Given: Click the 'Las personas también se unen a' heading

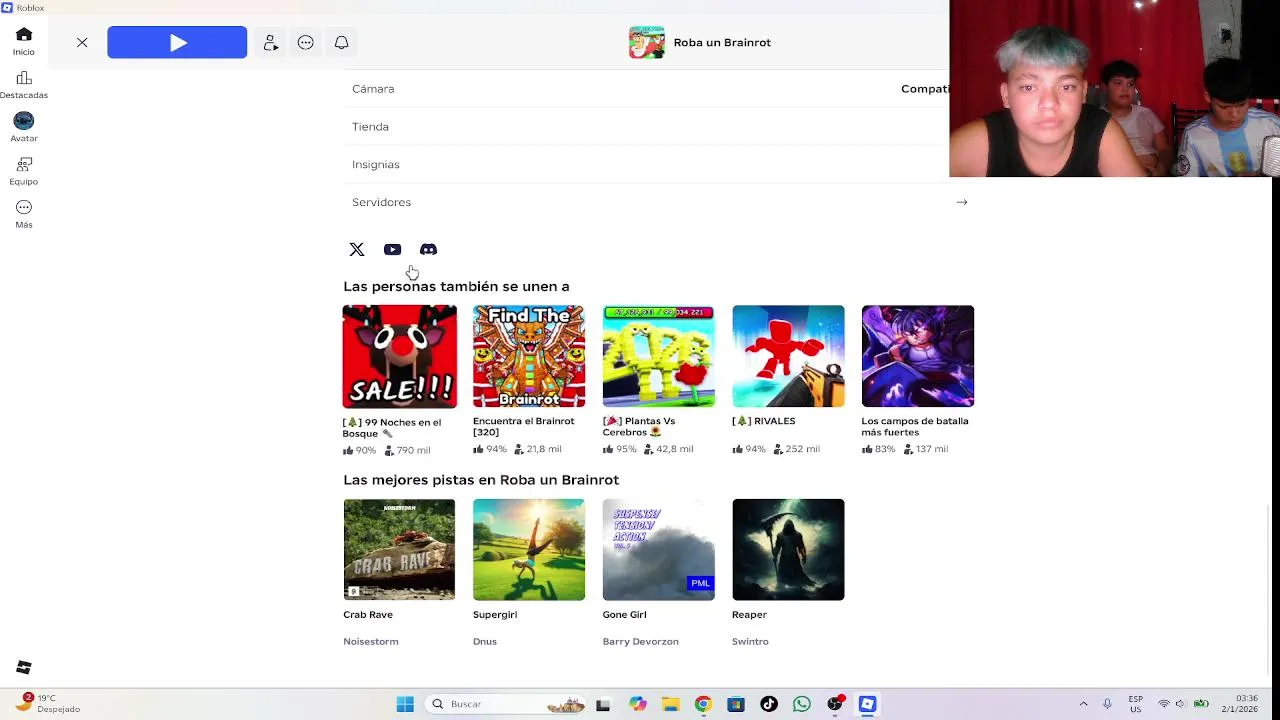Looking at the screenshot, I should [x=456, y=286].
